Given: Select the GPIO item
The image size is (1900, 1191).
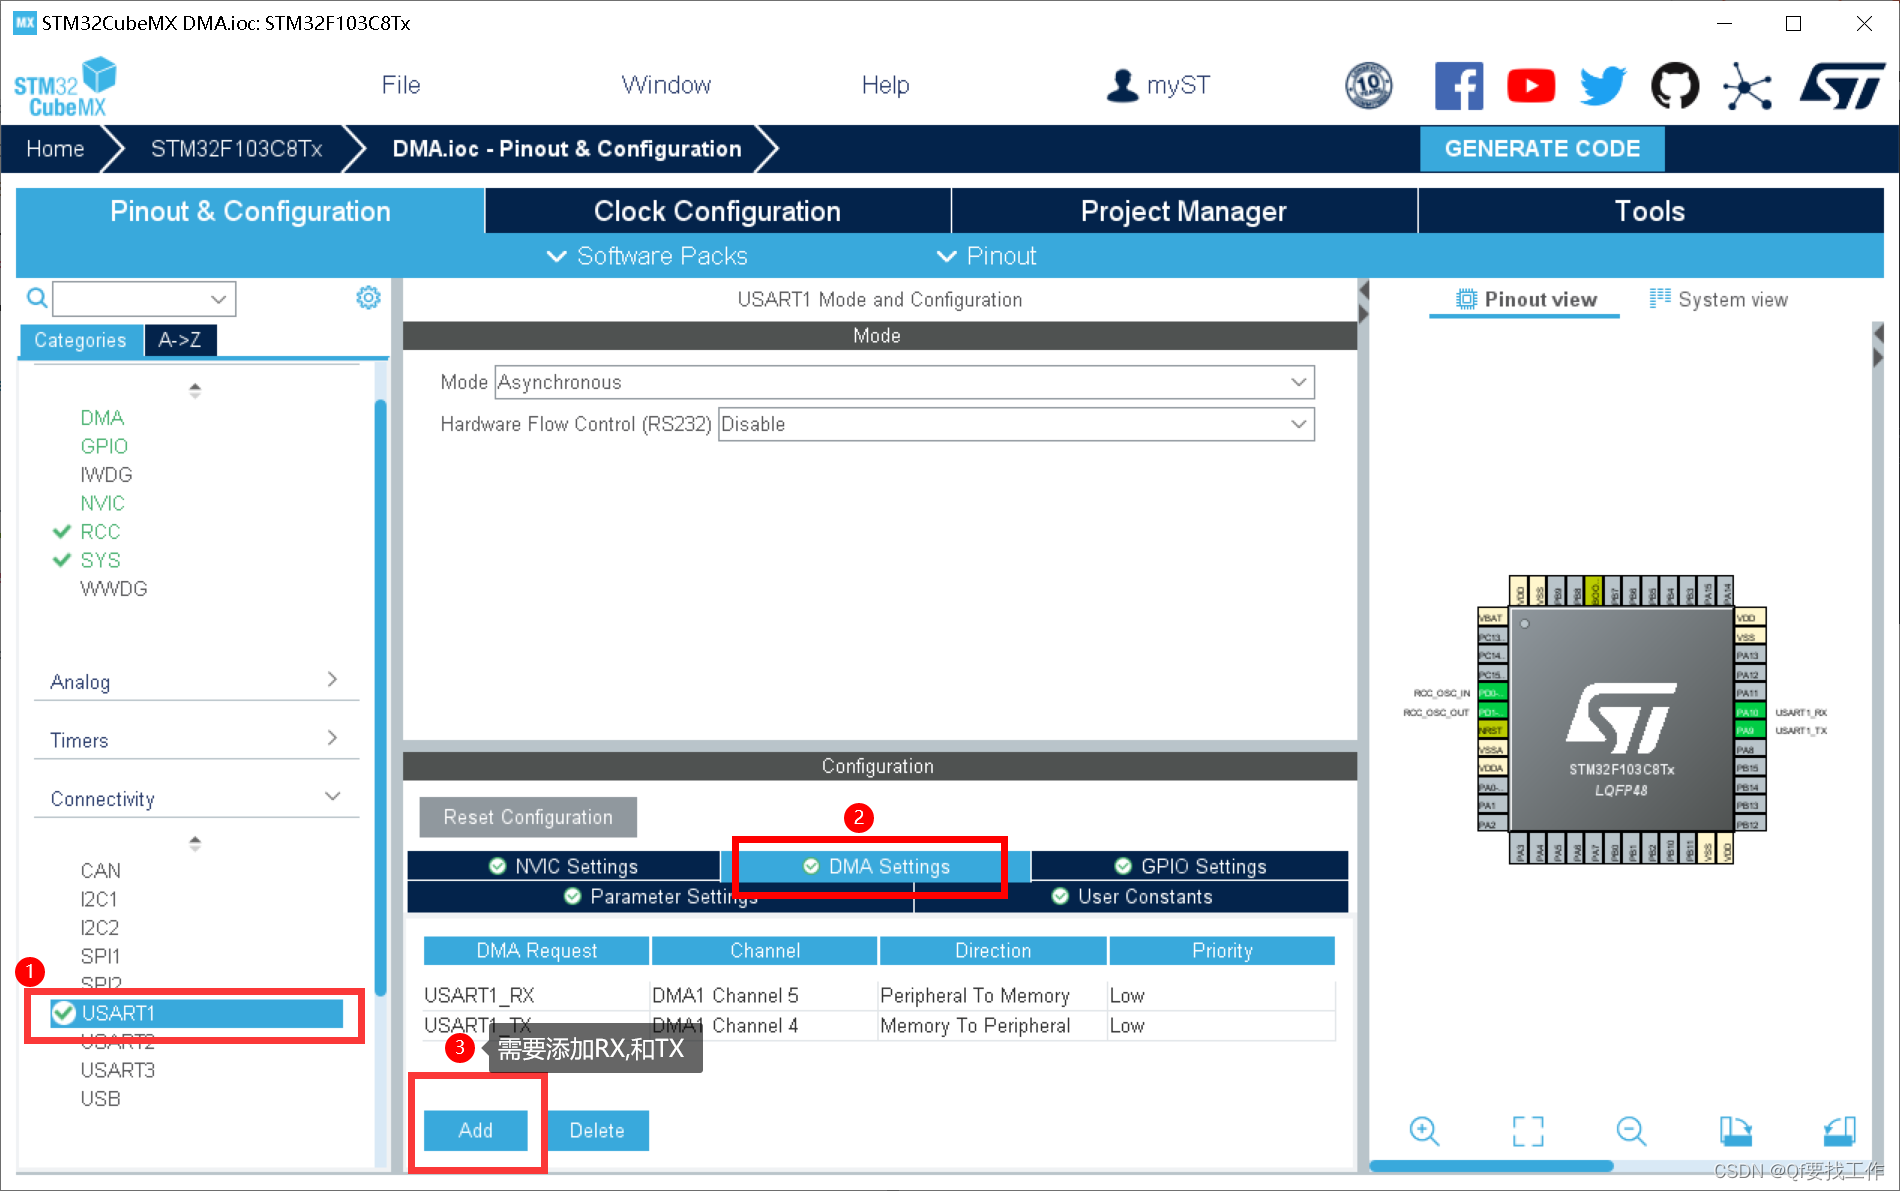Looking at the screenshot, I should 104,446.
